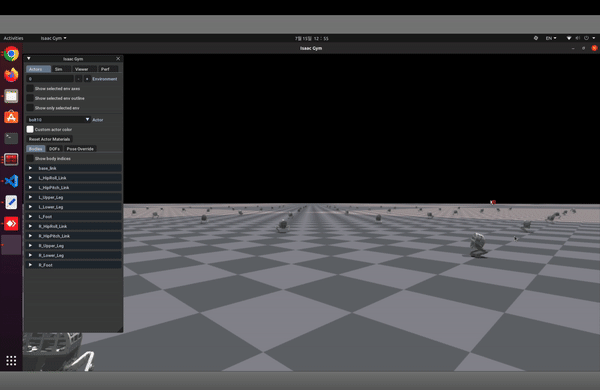Screen dimensions: 600x390
Task: Open the bolt10 Actor dropdown
Action: [x=58, y=119]
